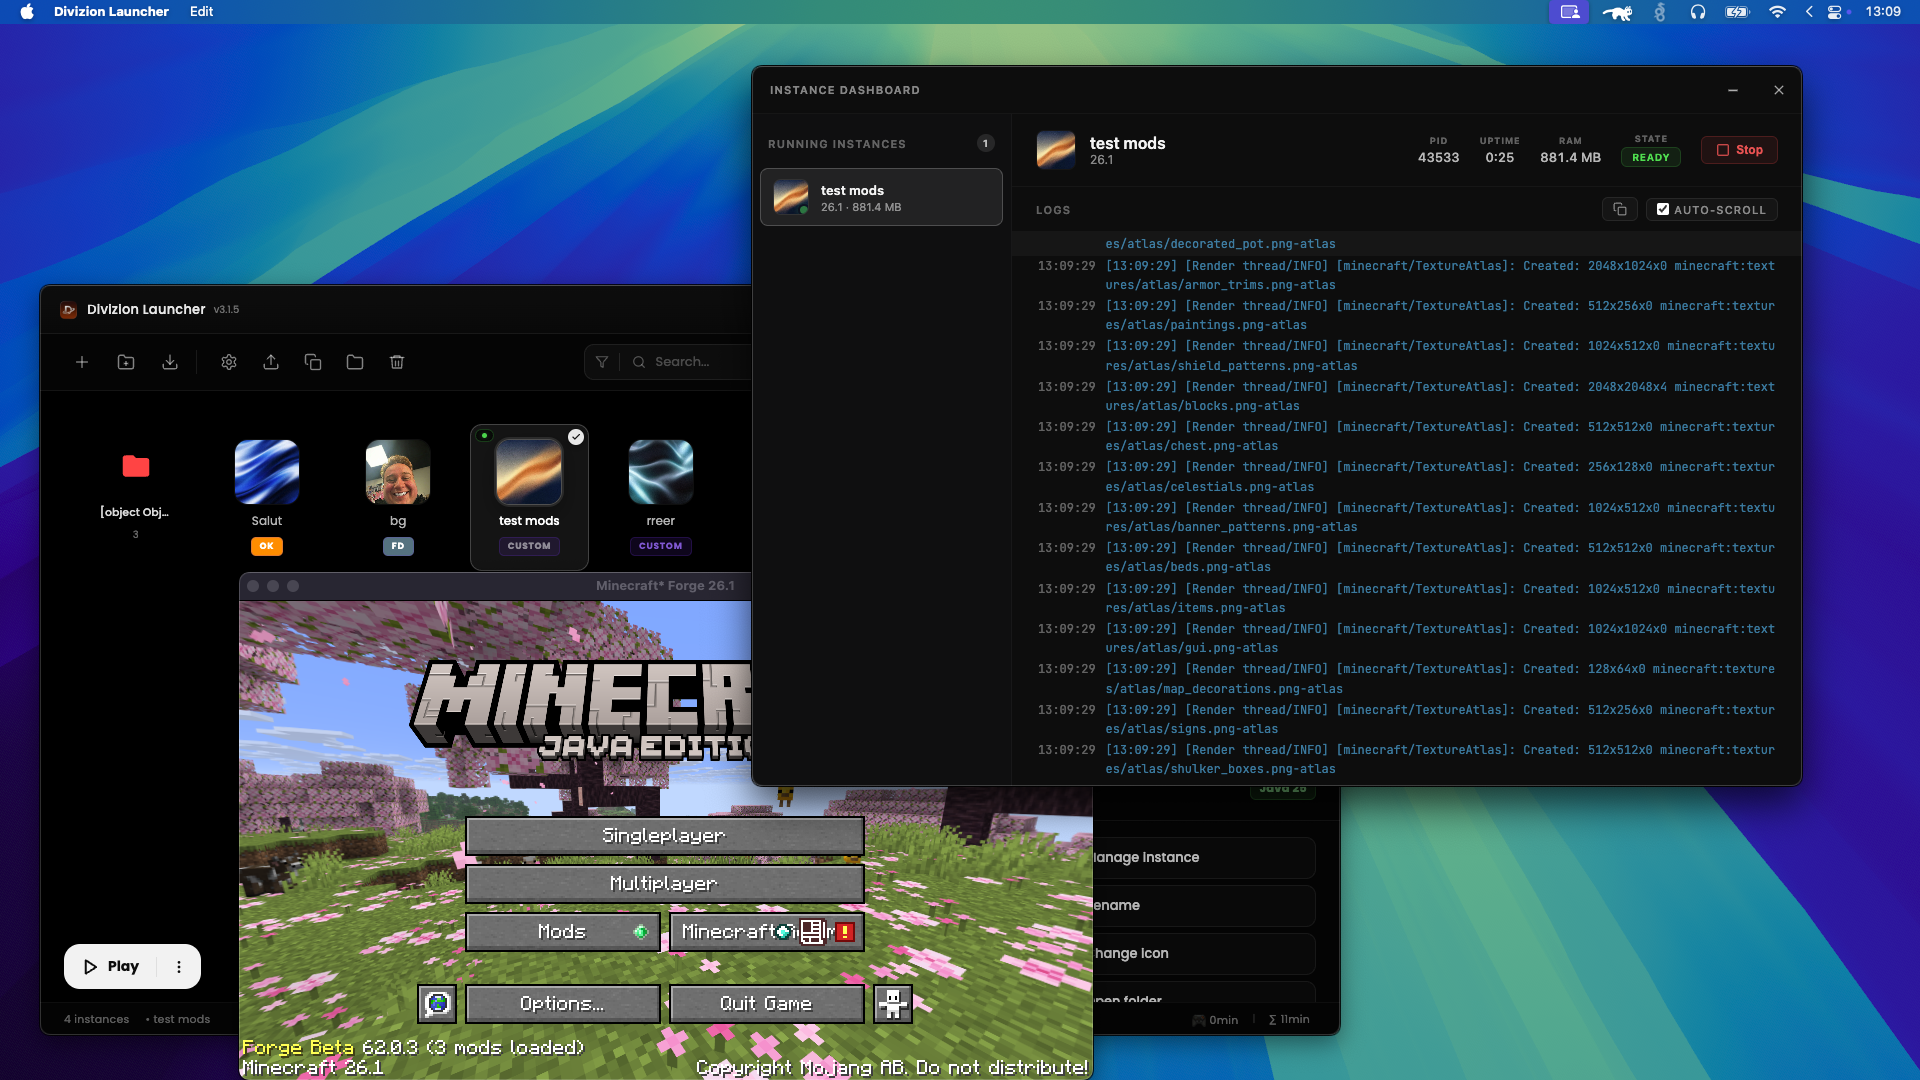Close the Instance Dashboard window
Viewport: 1920px width, 1080px height.
coord(1779,90)
